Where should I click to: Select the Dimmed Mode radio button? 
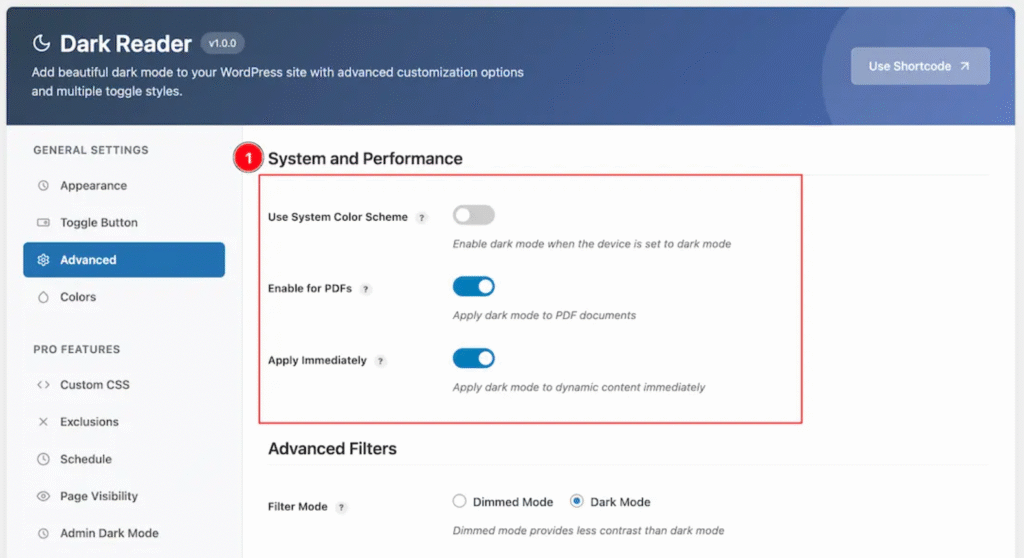[459, 501]
